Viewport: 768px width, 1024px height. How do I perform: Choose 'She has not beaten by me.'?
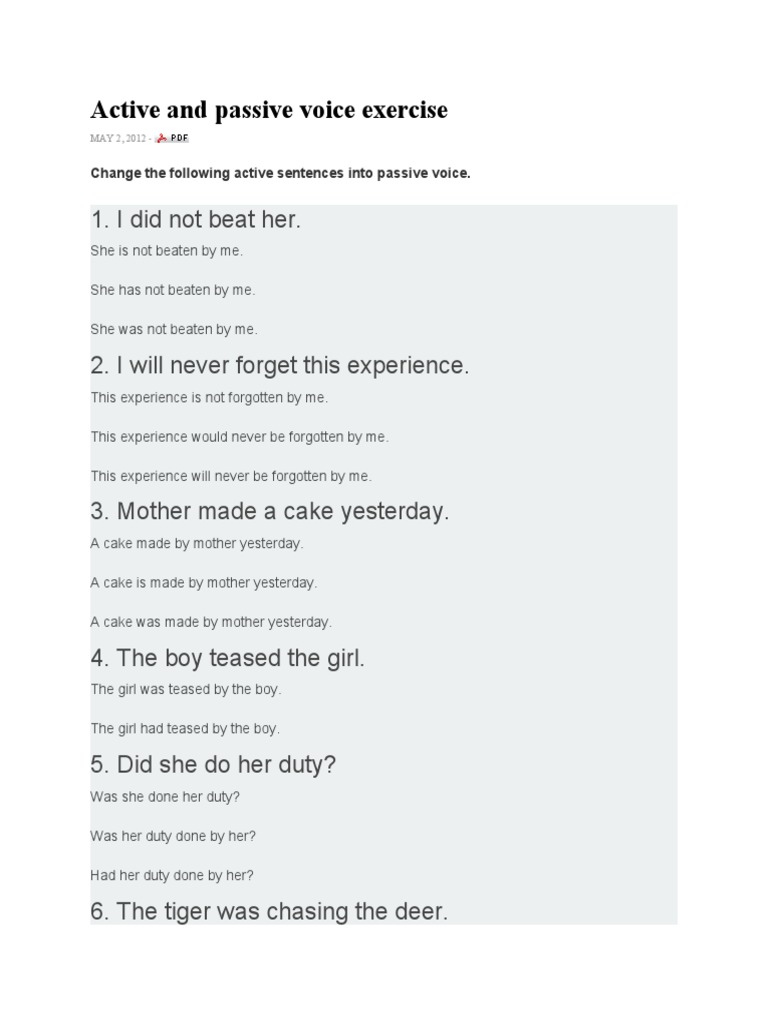click(173, 290)
